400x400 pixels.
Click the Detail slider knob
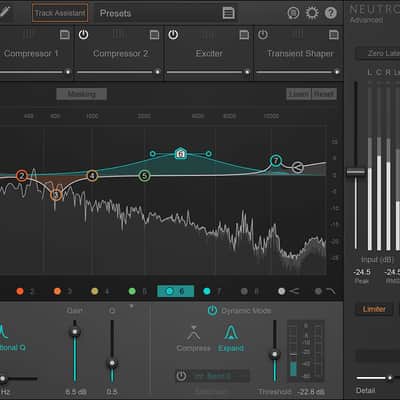(390, 378)
